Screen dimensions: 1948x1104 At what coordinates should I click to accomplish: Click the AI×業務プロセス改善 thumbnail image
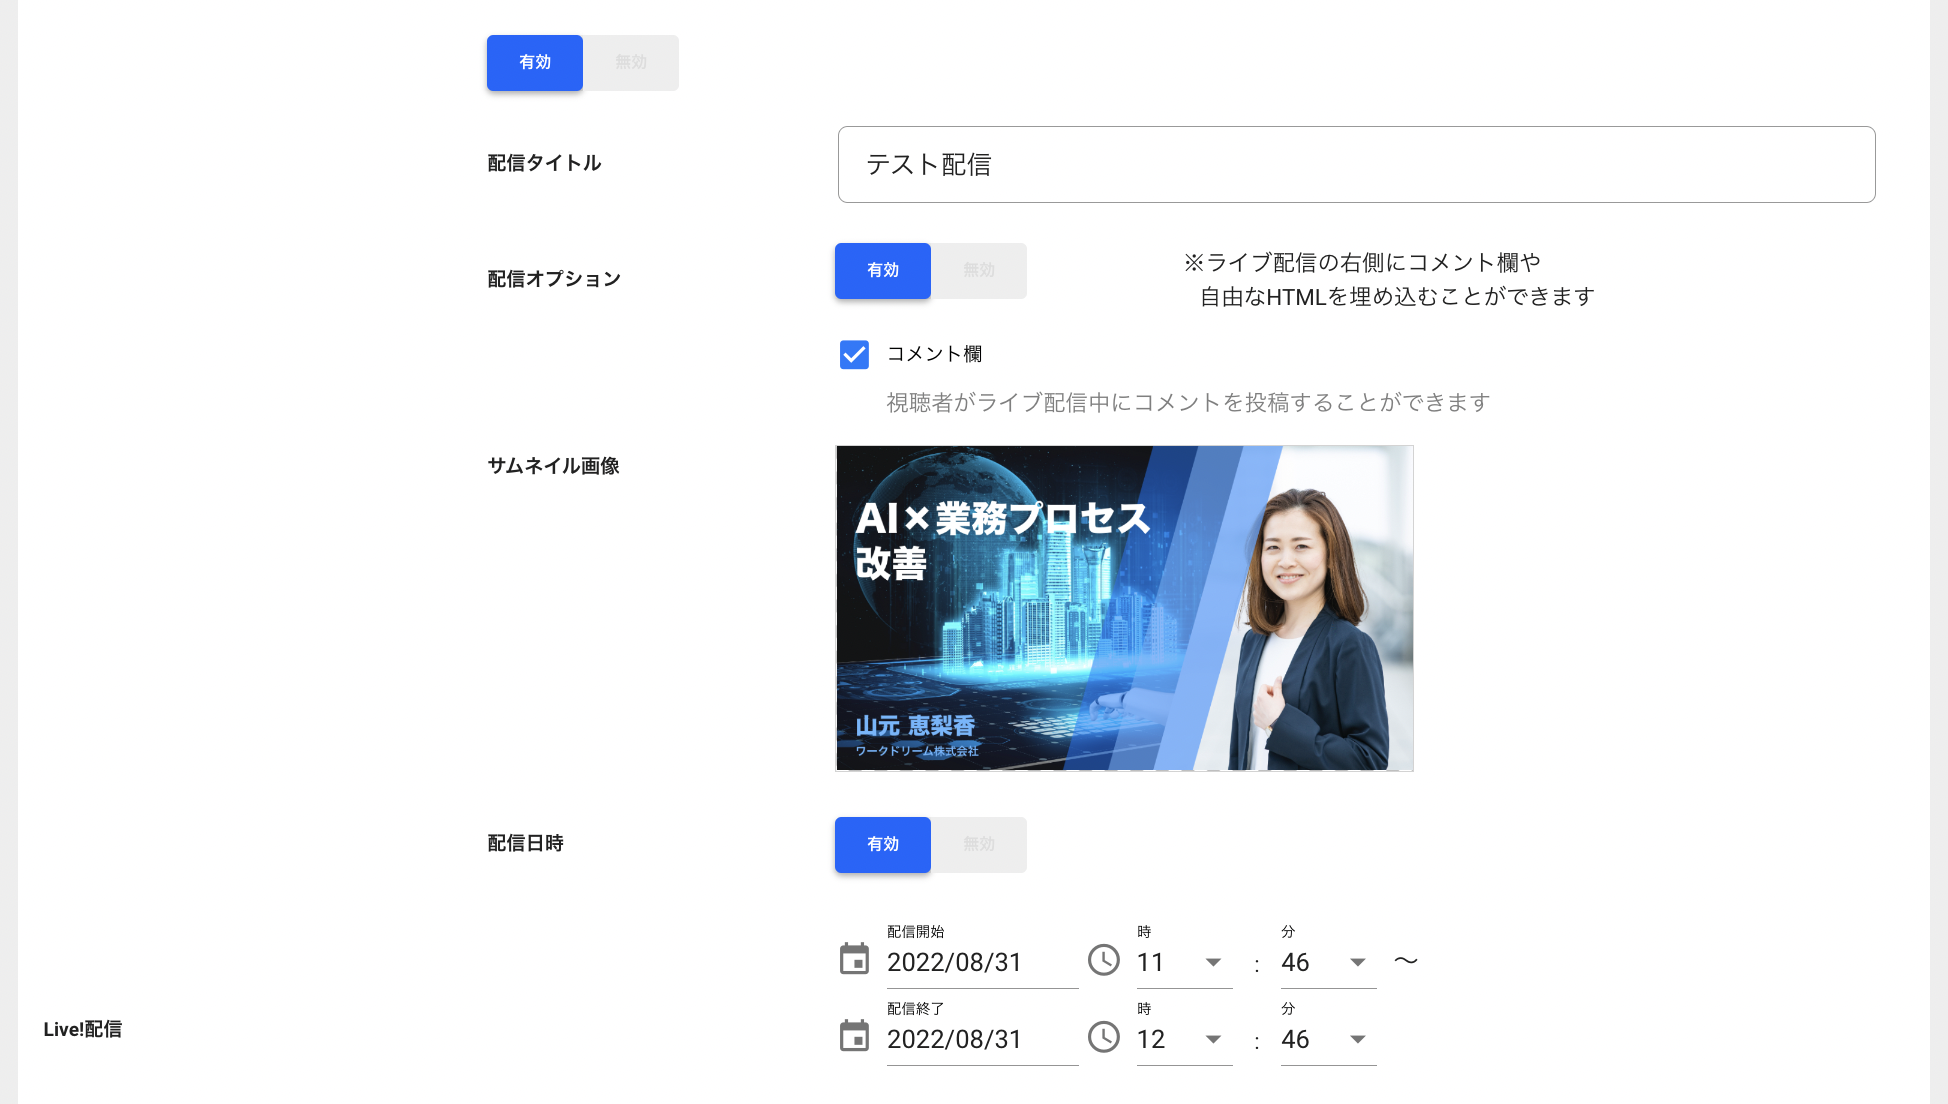click(x=1124, y=608)
